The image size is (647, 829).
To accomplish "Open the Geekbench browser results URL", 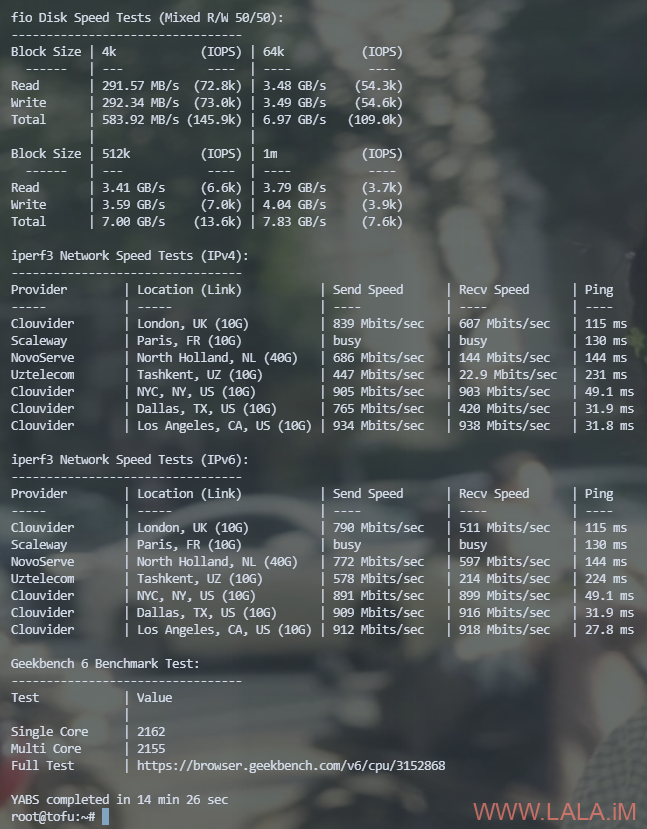I will 291,766.
